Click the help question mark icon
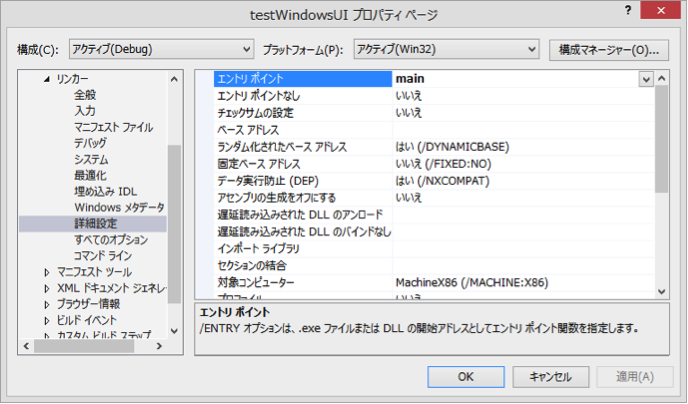Viewport: 688px width, 404px height. pos(627,11)
